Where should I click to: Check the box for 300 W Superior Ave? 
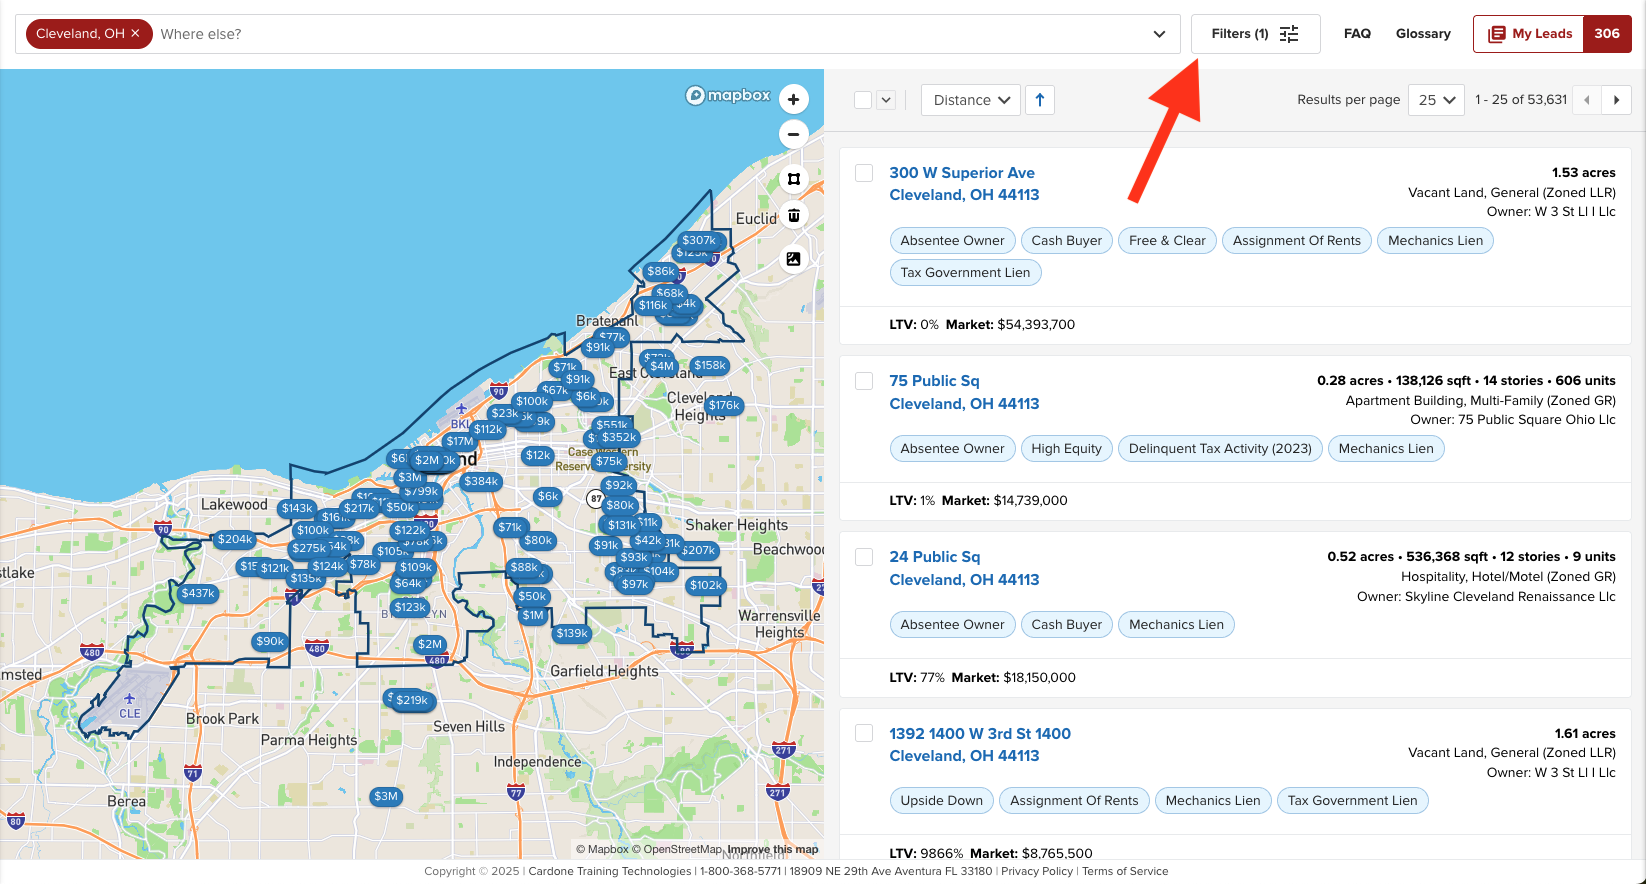tap(864, 173)
